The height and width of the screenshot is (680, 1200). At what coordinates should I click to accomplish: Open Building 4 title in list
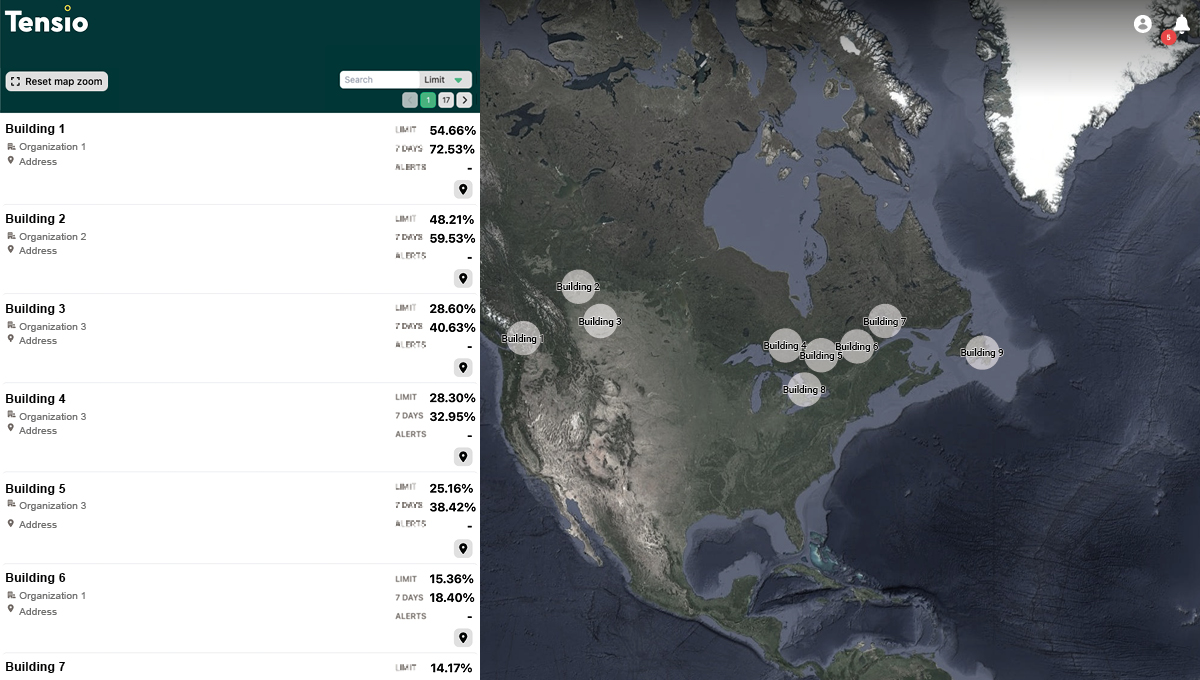(35, 398)
